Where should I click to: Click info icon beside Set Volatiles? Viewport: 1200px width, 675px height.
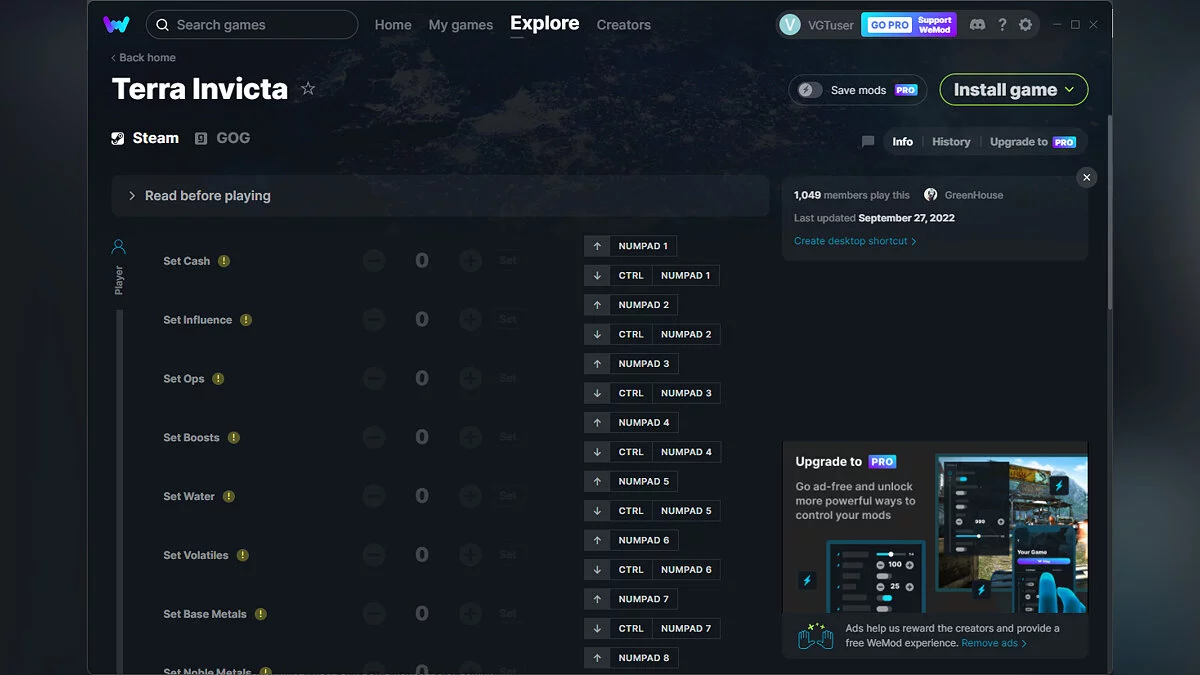[x=242, y=555]
